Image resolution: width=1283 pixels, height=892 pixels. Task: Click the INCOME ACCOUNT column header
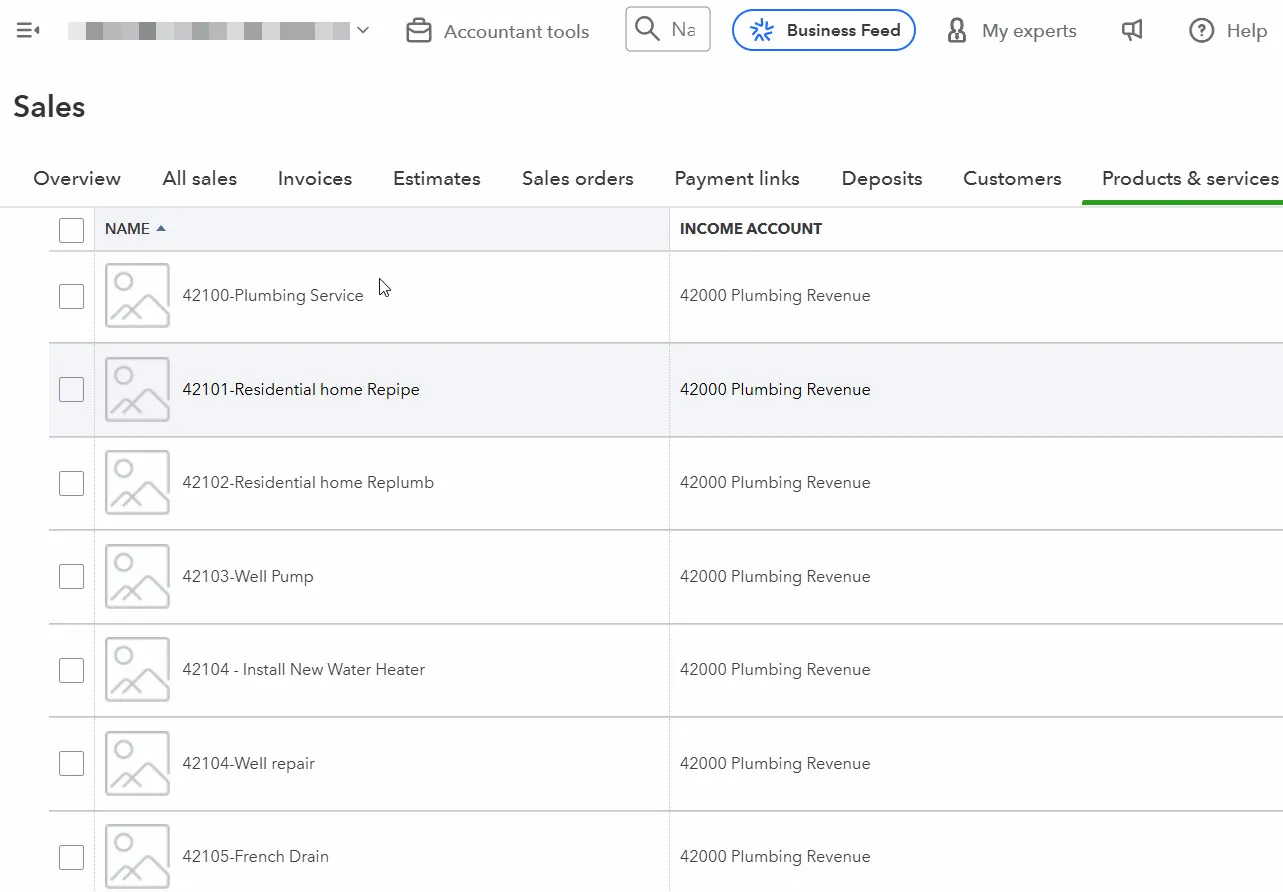click(751, 229)
